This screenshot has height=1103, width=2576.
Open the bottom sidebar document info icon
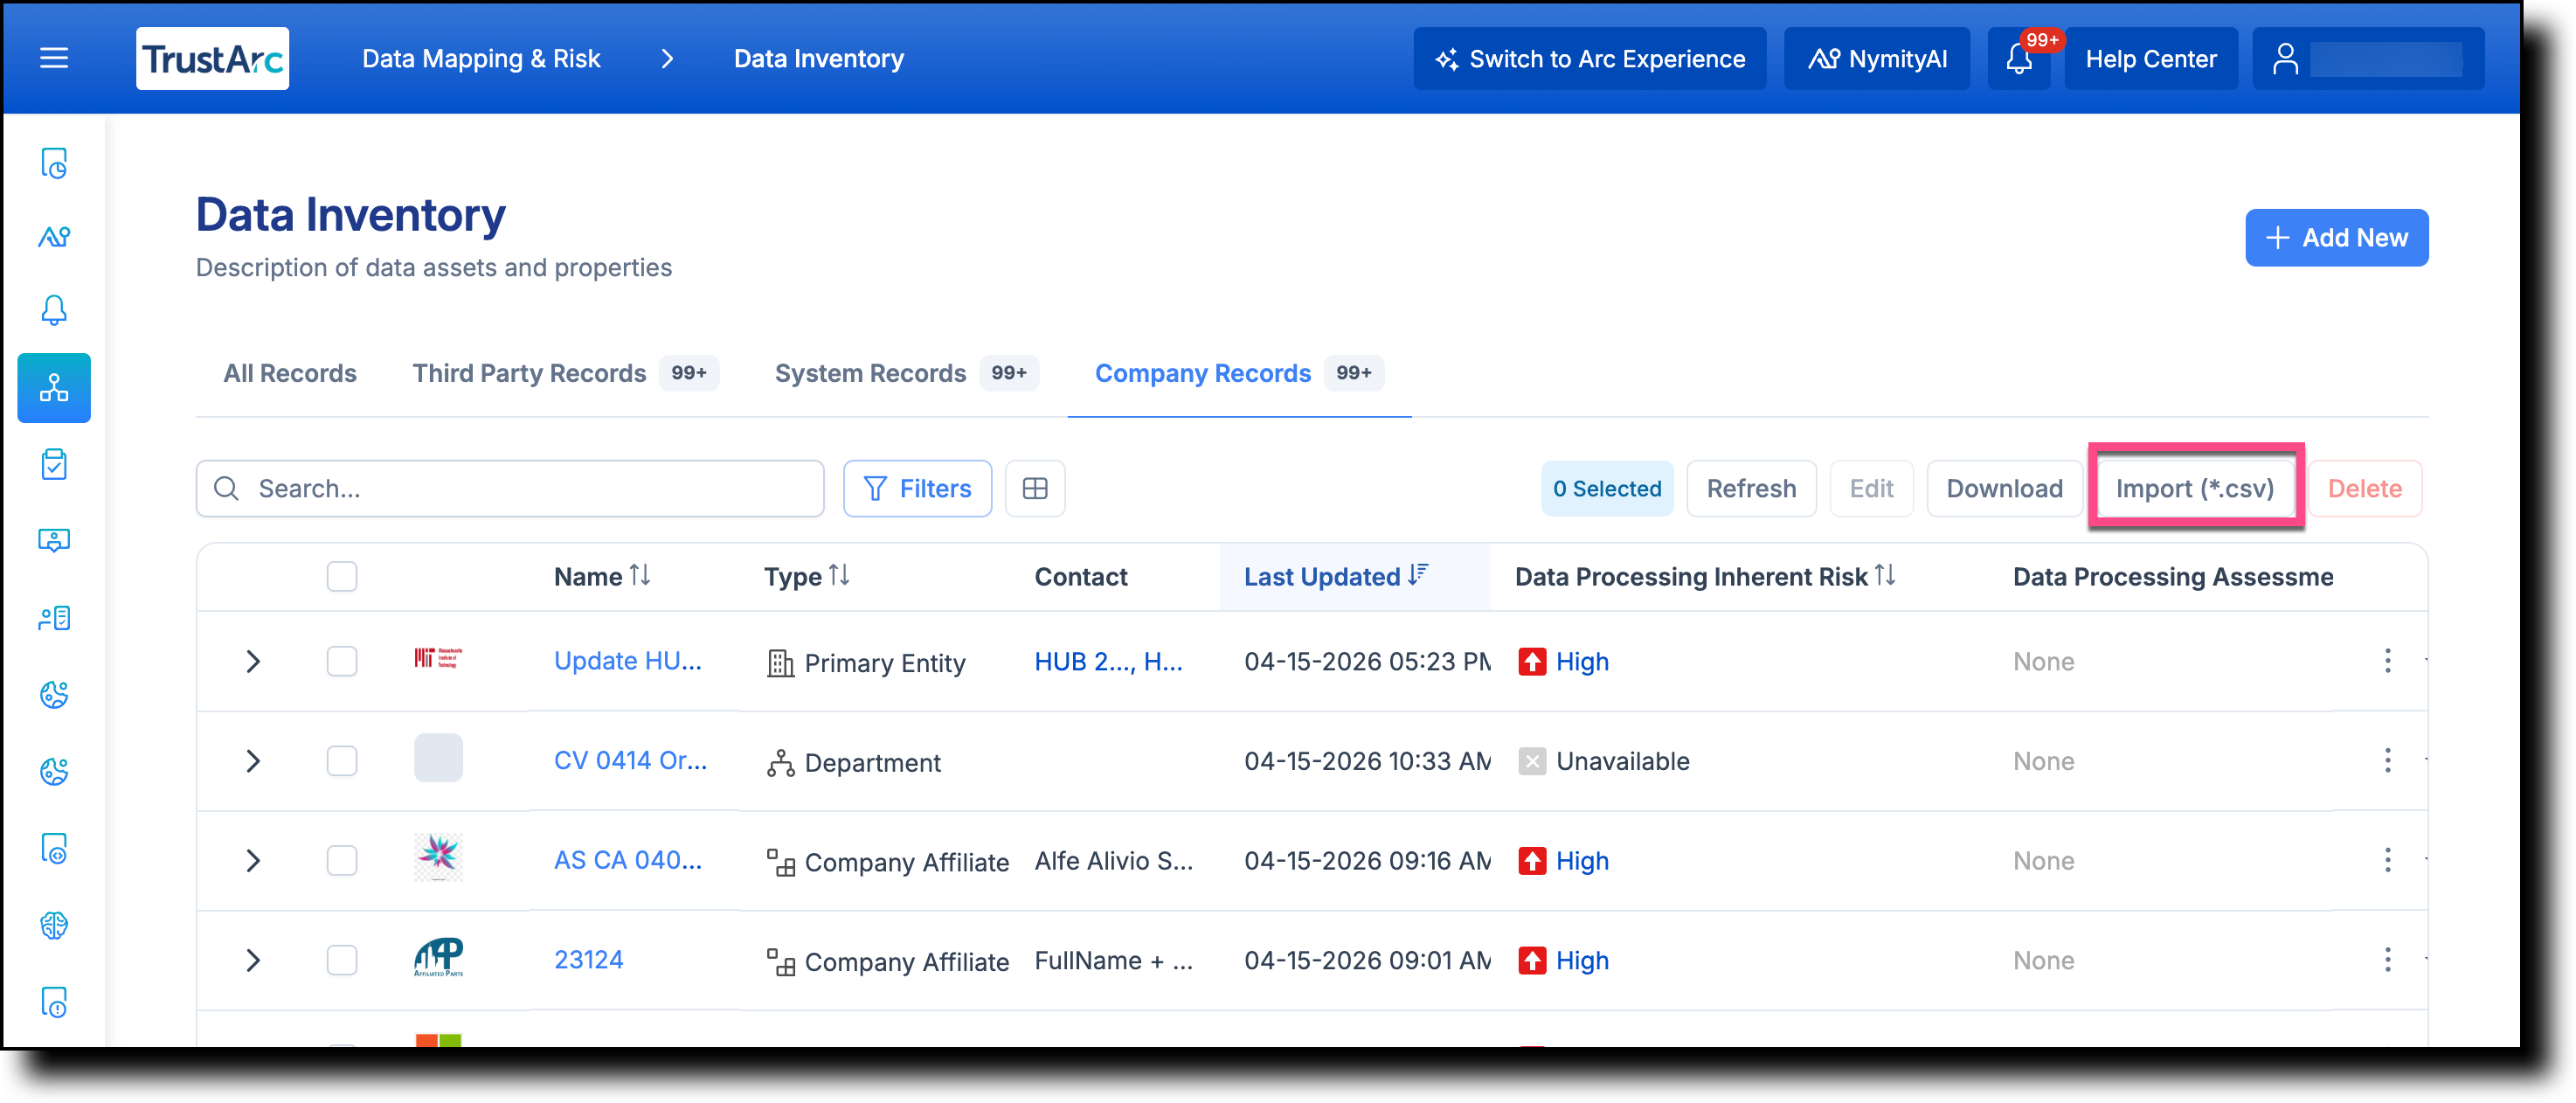tap(54, 1002)
